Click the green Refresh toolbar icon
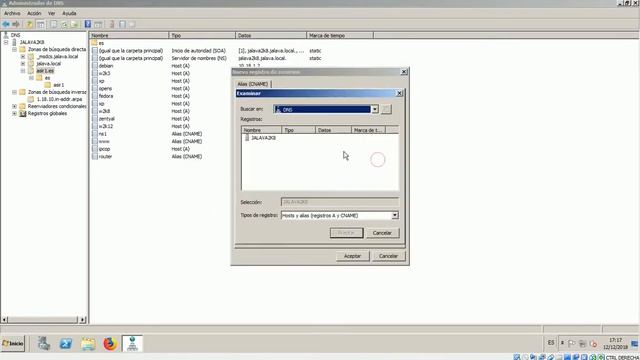The width and height of the screenshot is (640, 360). point(64,24)
